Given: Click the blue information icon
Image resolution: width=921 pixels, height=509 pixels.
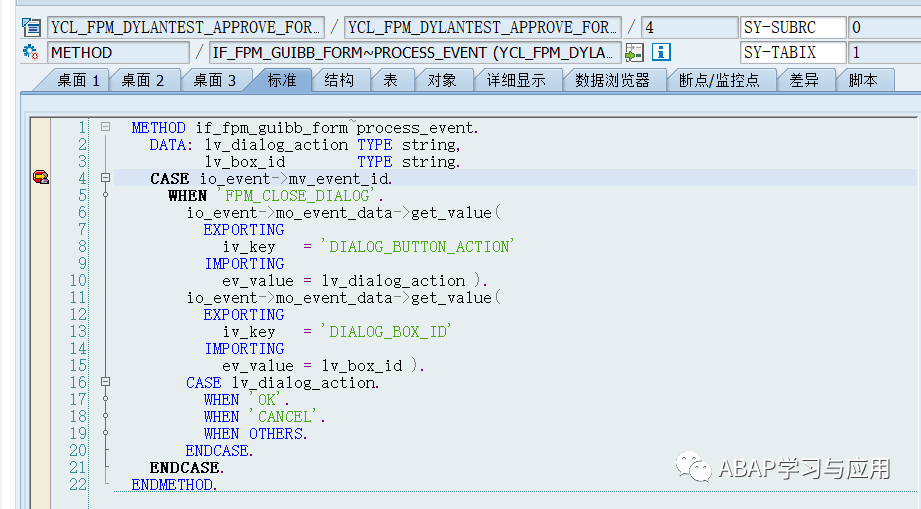Looking at the screenshot, I should pos(661,52).
